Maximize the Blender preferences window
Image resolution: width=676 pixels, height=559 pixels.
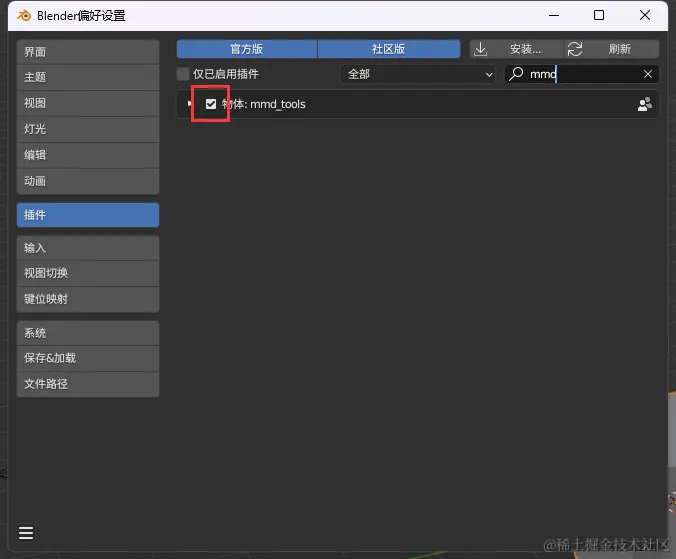point(598,16)
